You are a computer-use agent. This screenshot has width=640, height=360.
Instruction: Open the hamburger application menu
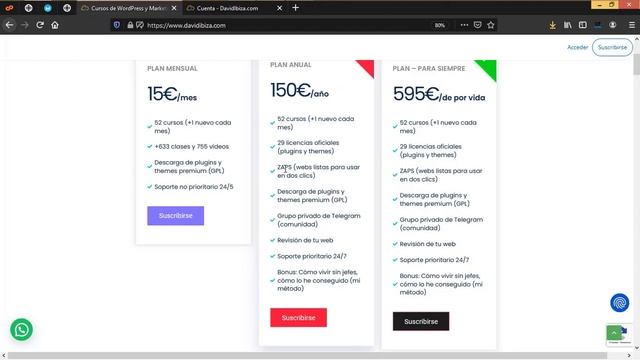click(x=631, y=25)
